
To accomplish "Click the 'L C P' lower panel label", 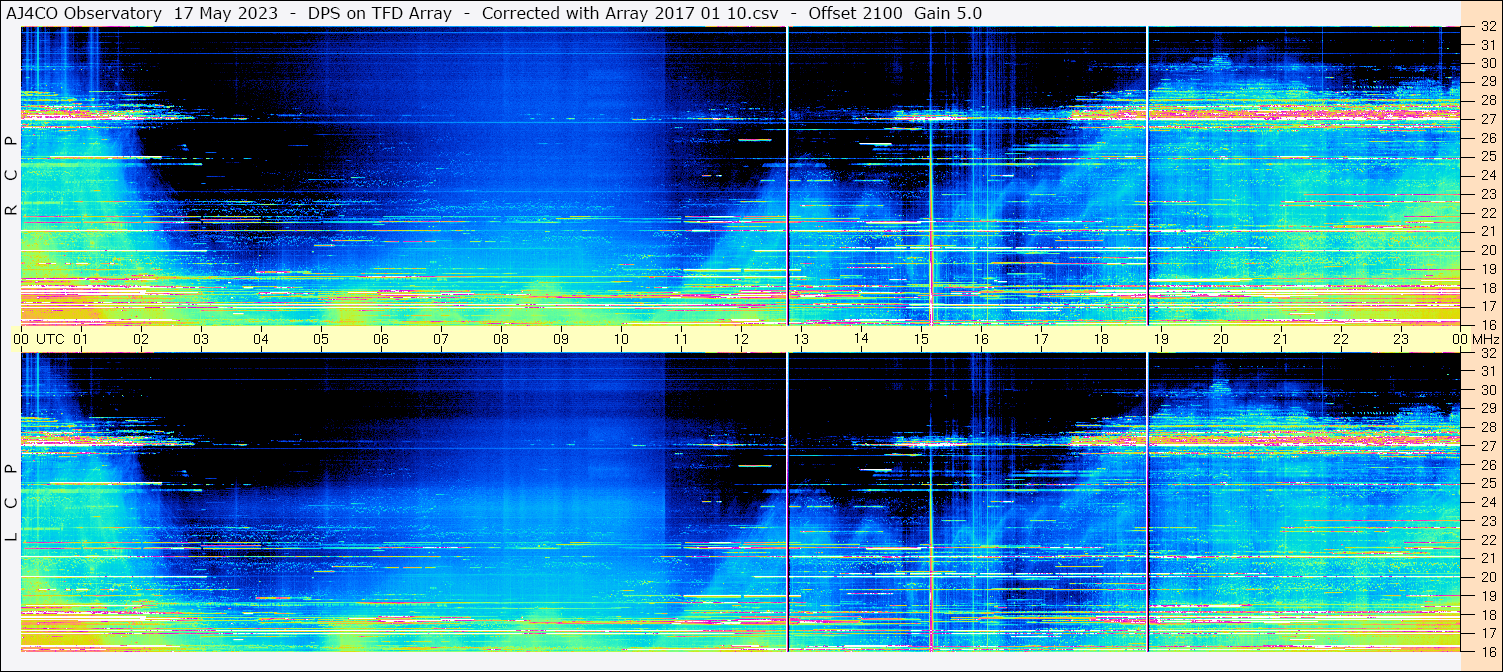I will point(11,503).
